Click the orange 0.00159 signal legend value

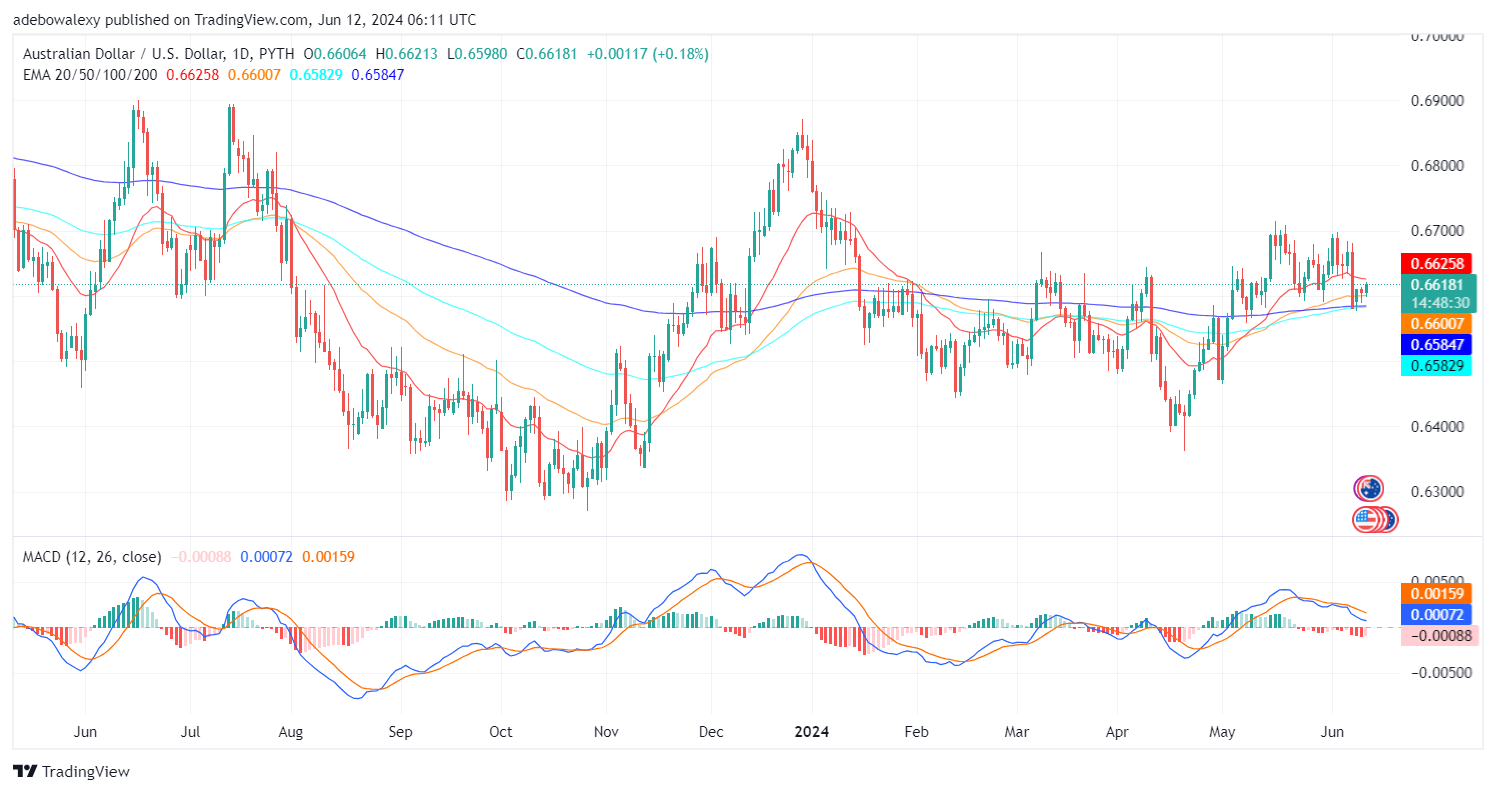pos(328,556)
